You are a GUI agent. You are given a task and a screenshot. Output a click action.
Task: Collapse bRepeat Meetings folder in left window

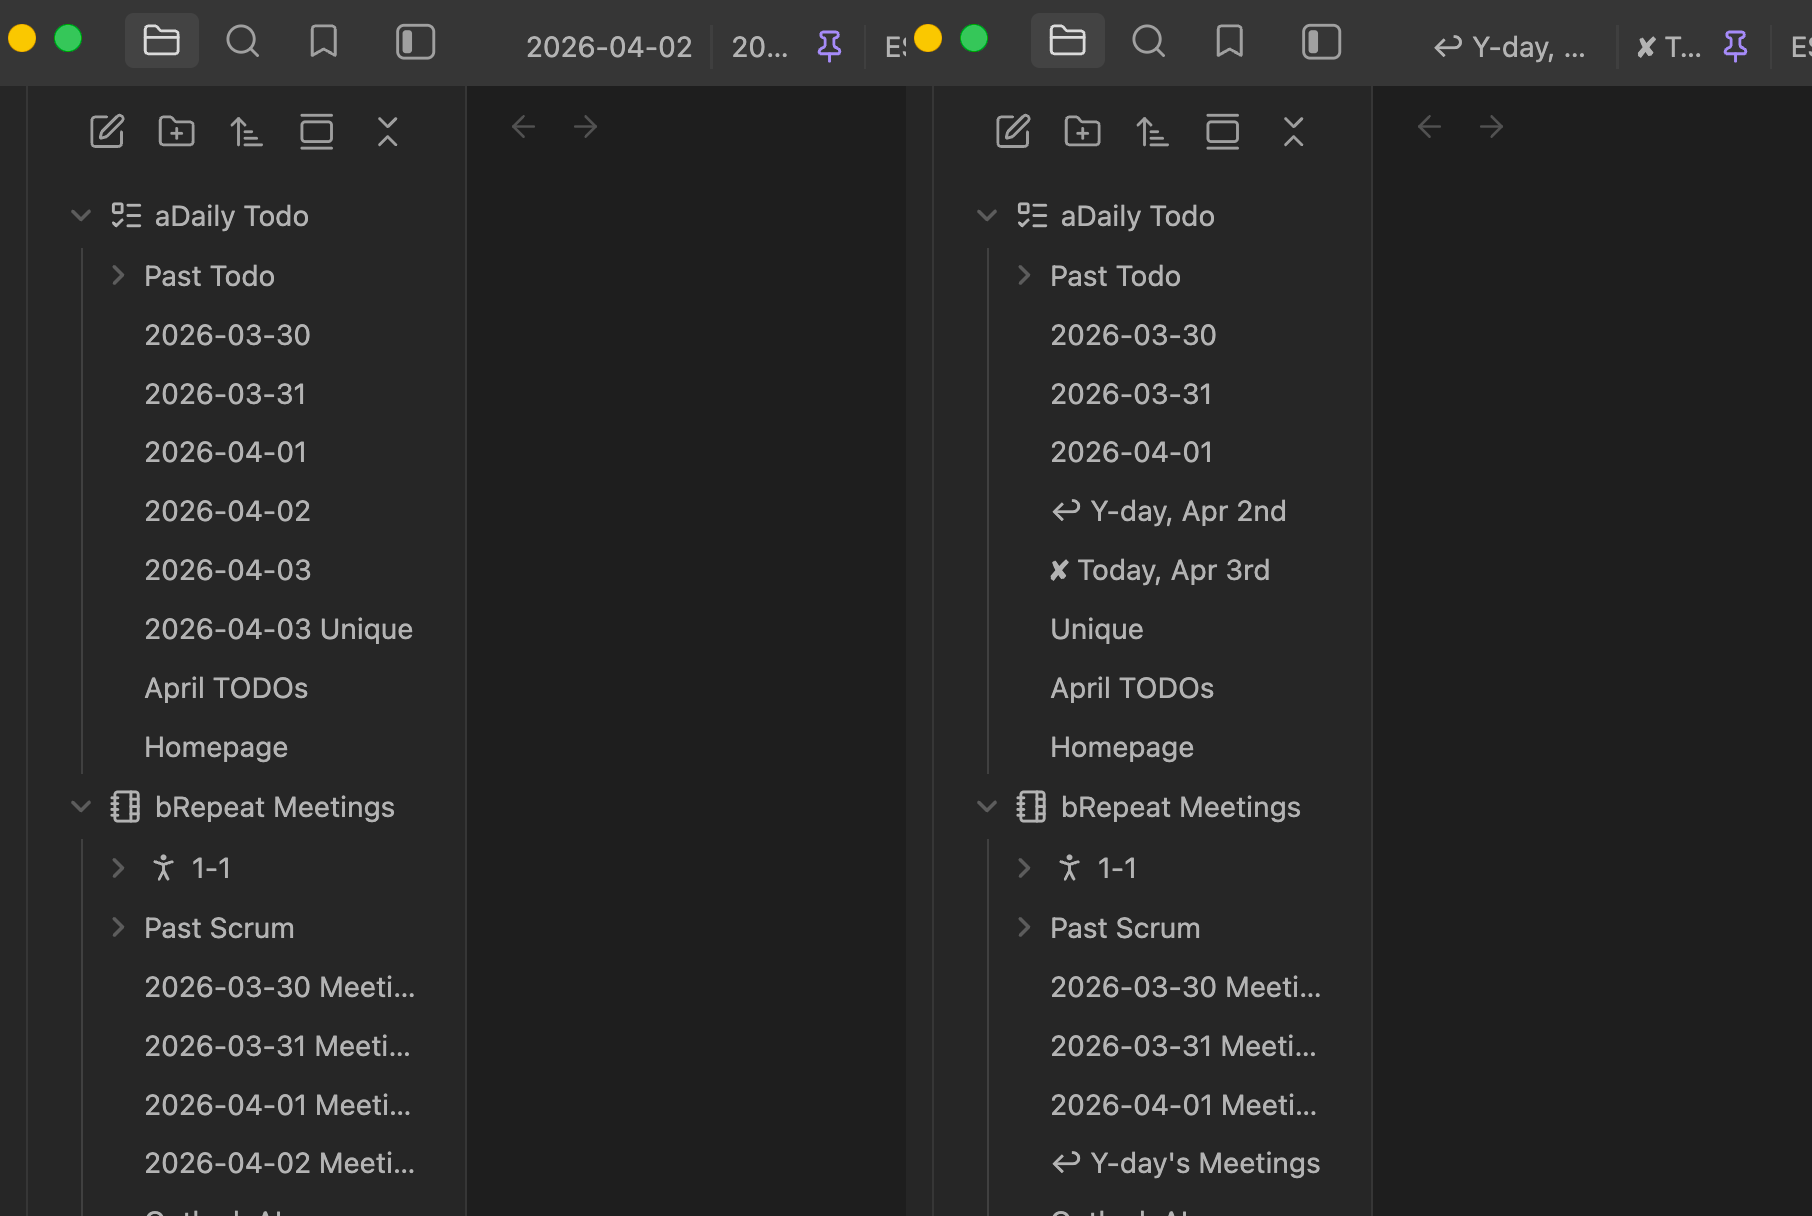tap(81, 807)
